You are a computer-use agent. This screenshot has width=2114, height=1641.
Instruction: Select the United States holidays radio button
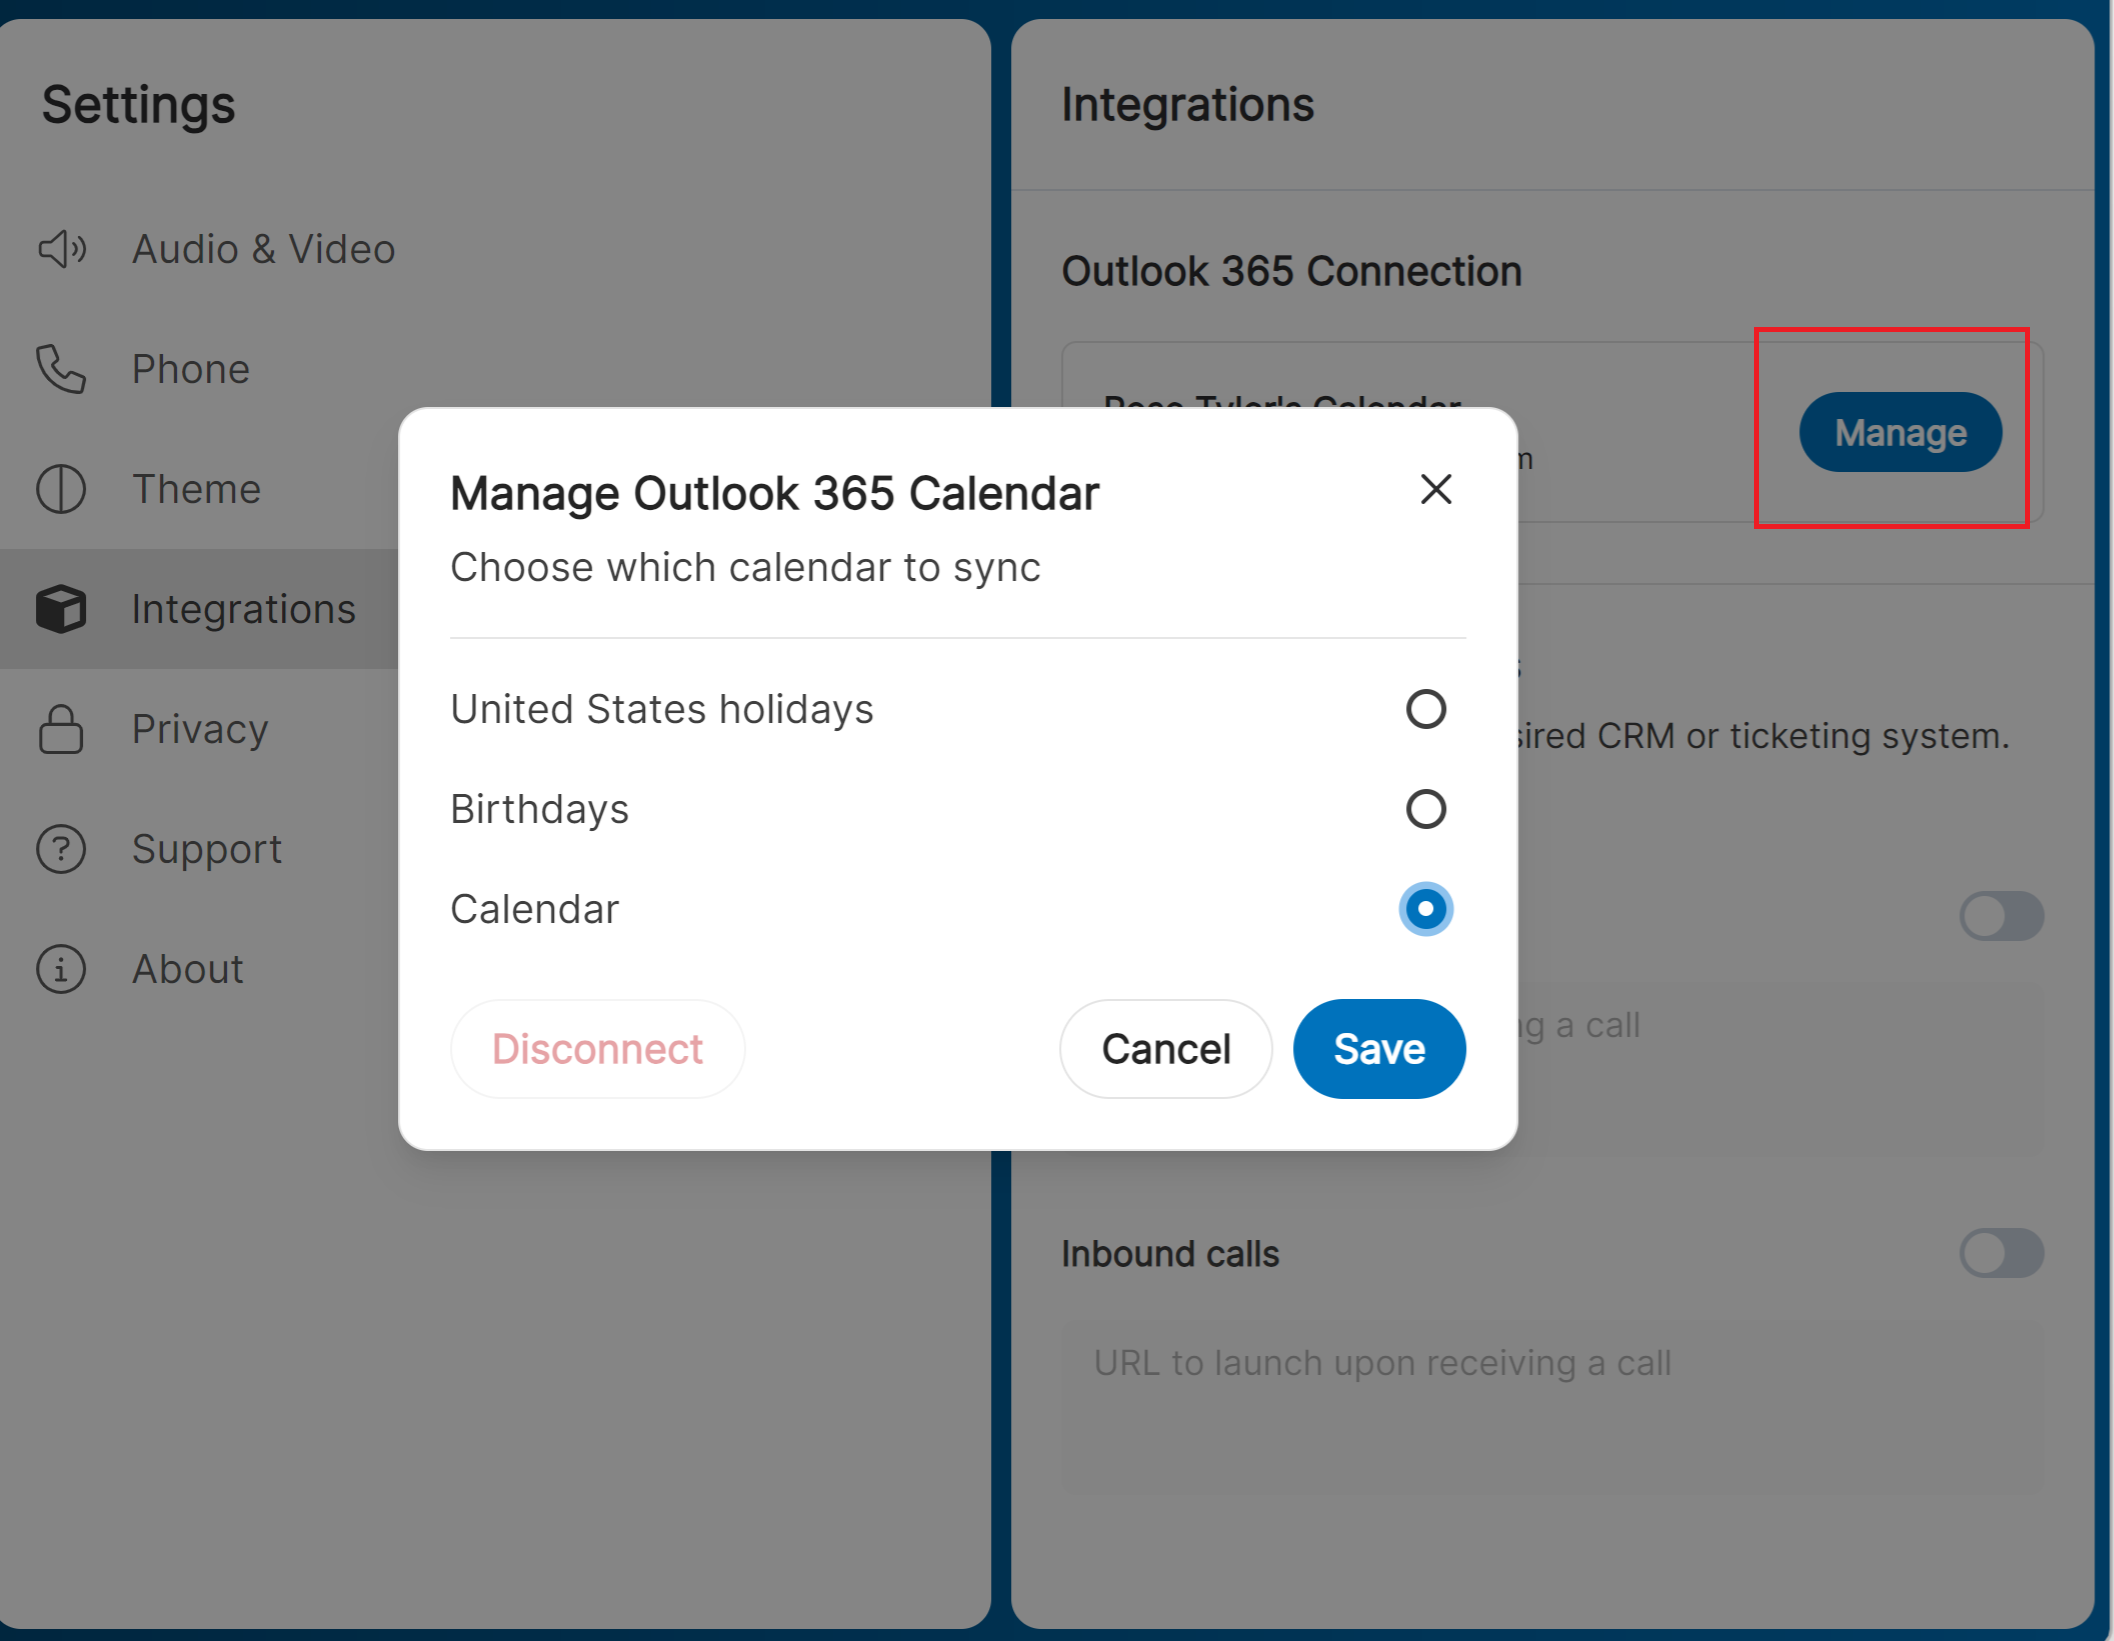1426,709
